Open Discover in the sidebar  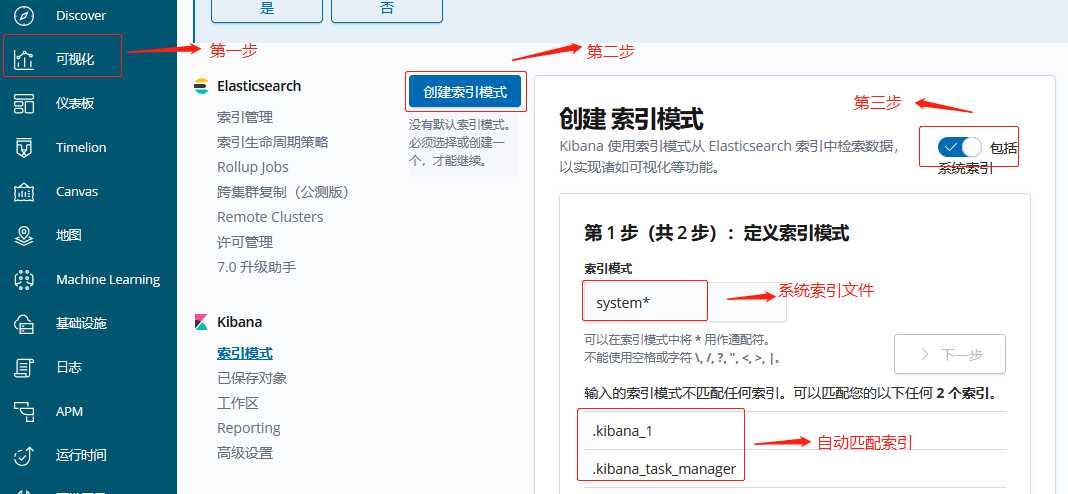pyautogui.click(x=81, y=15)
